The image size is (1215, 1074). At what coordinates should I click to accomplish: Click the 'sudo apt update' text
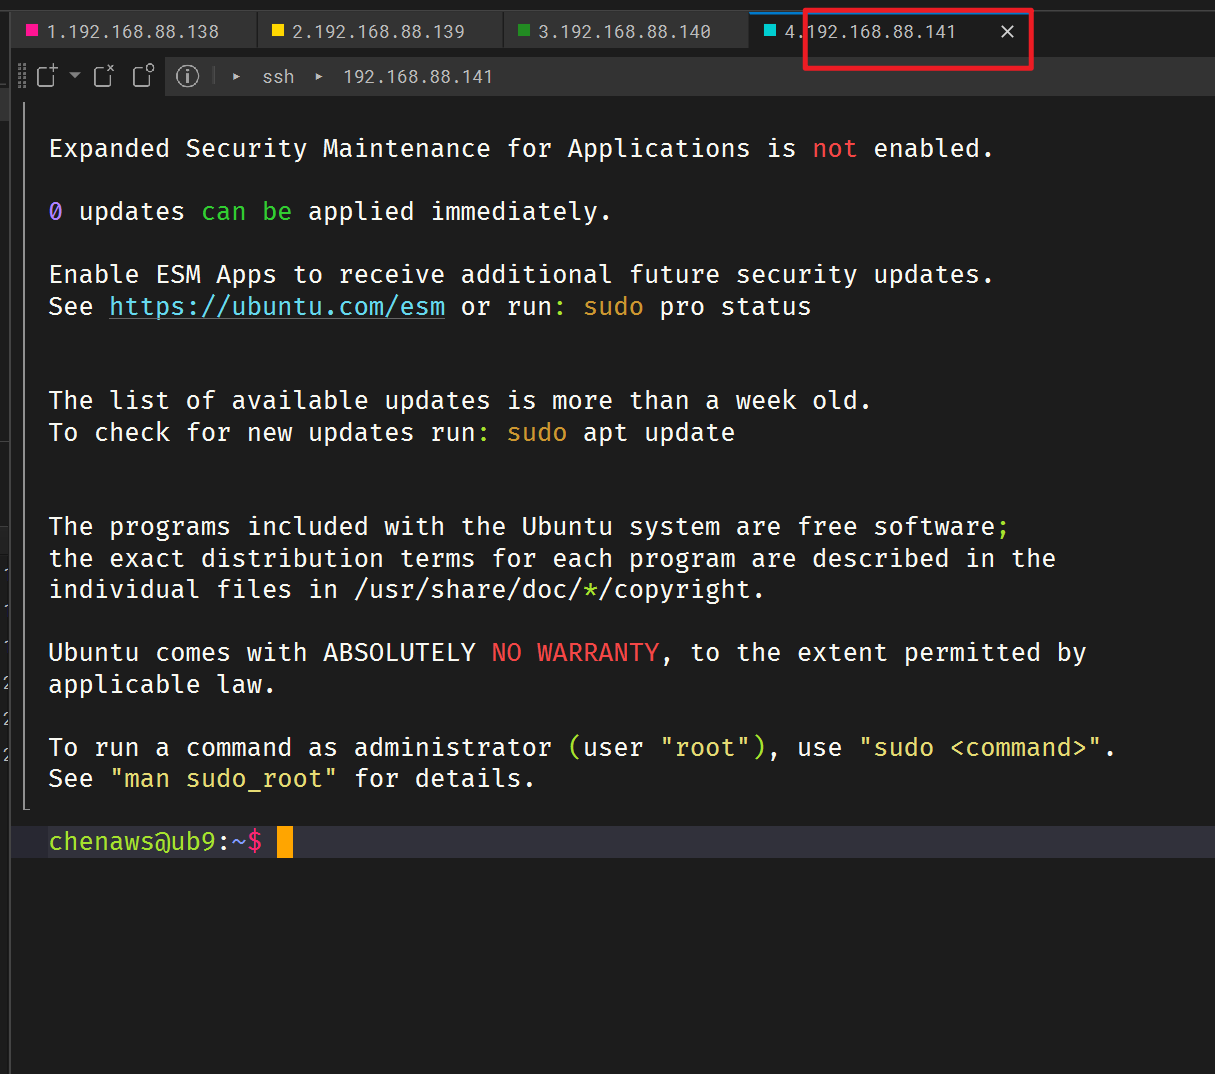621,433
